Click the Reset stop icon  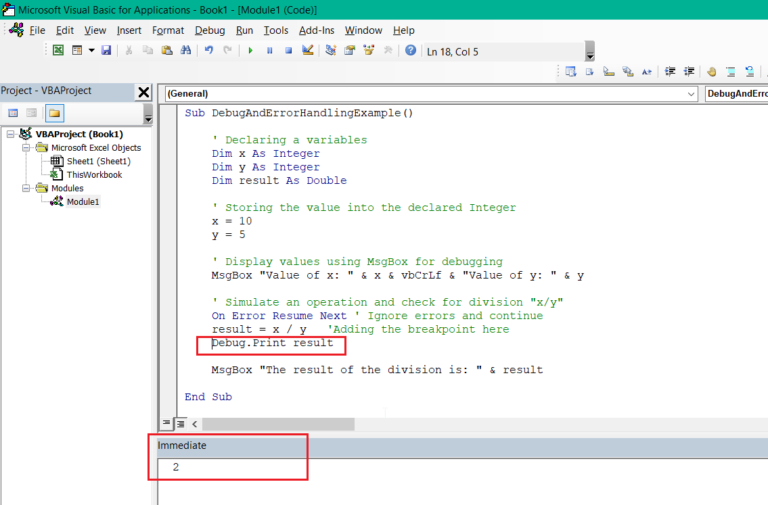[290, 50]
